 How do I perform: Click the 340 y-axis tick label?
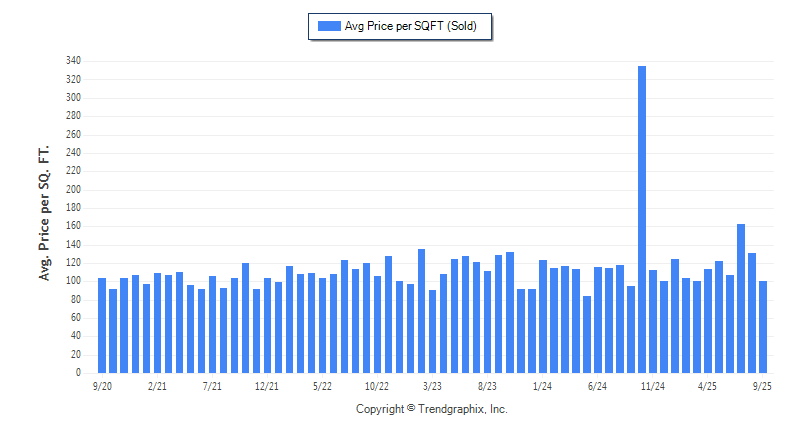[74, 61]
